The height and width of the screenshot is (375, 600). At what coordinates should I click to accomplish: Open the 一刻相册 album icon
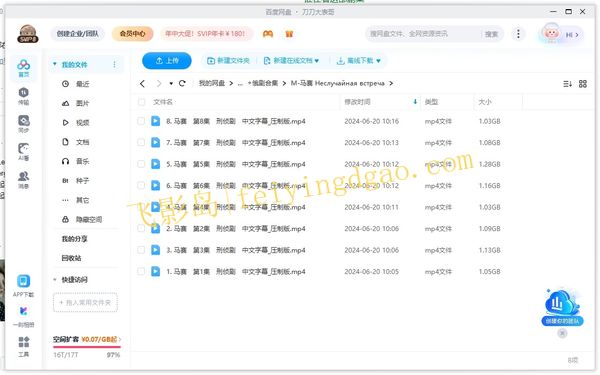tap(23, 316)
